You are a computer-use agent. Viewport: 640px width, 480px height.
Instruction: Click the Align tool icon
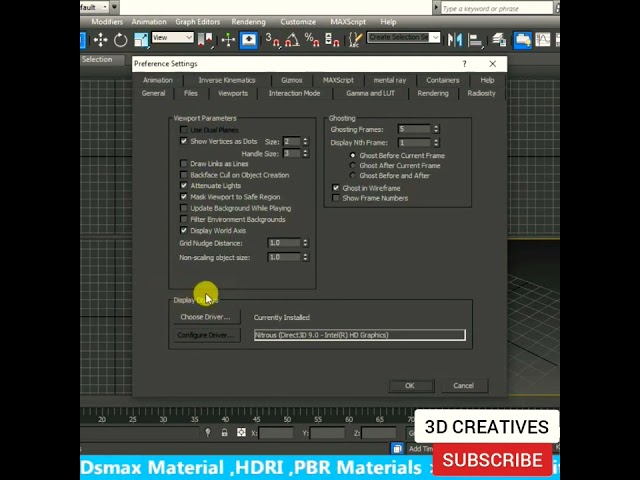tap(475, 40)
